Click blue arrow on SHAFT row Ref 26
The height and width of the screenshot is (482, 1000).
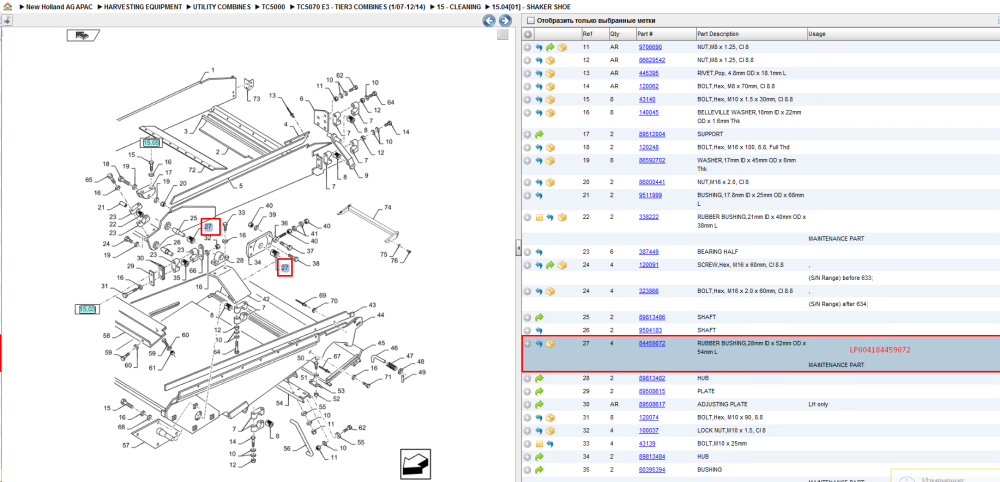click(539, 330)
